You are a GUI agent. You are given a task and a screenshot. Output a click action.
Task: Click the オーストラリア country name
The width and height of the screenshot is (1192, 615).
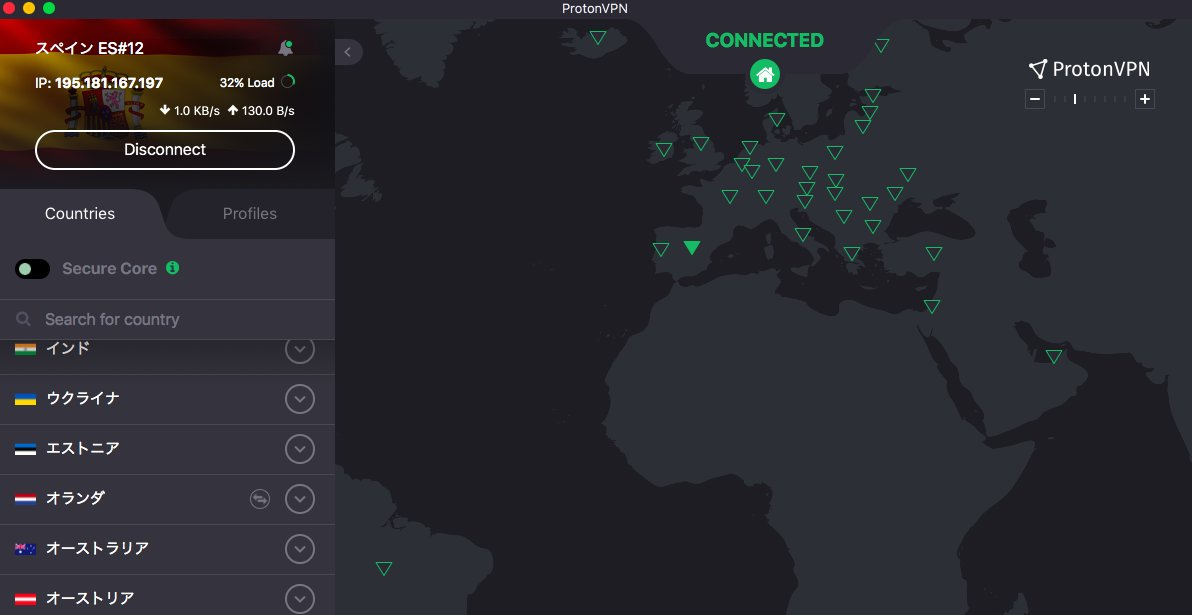[97, 548]
